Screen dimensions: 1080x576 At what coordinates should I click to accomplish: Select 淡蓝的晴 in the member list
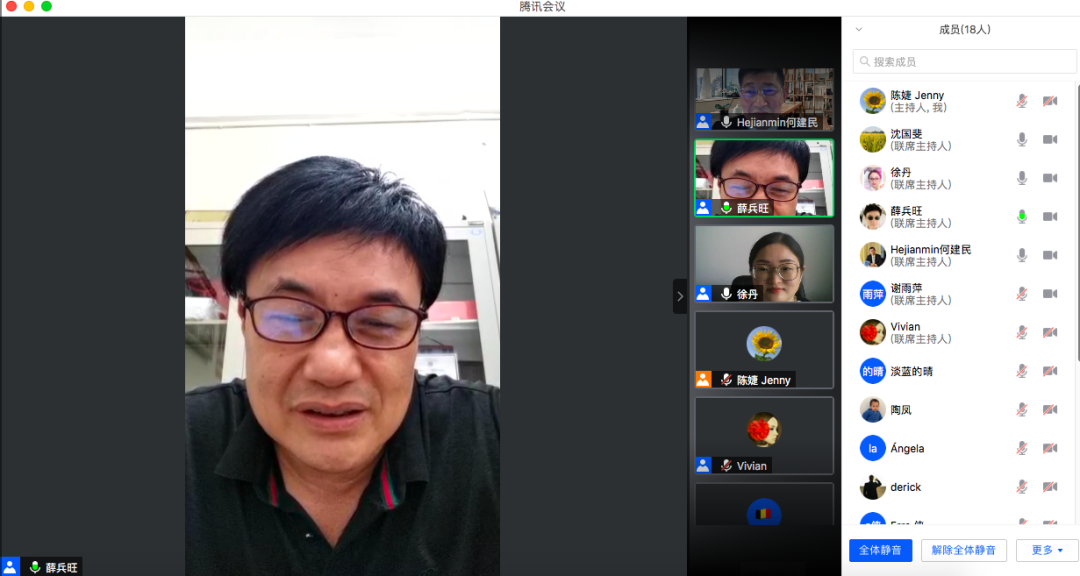tap(911, 371)
